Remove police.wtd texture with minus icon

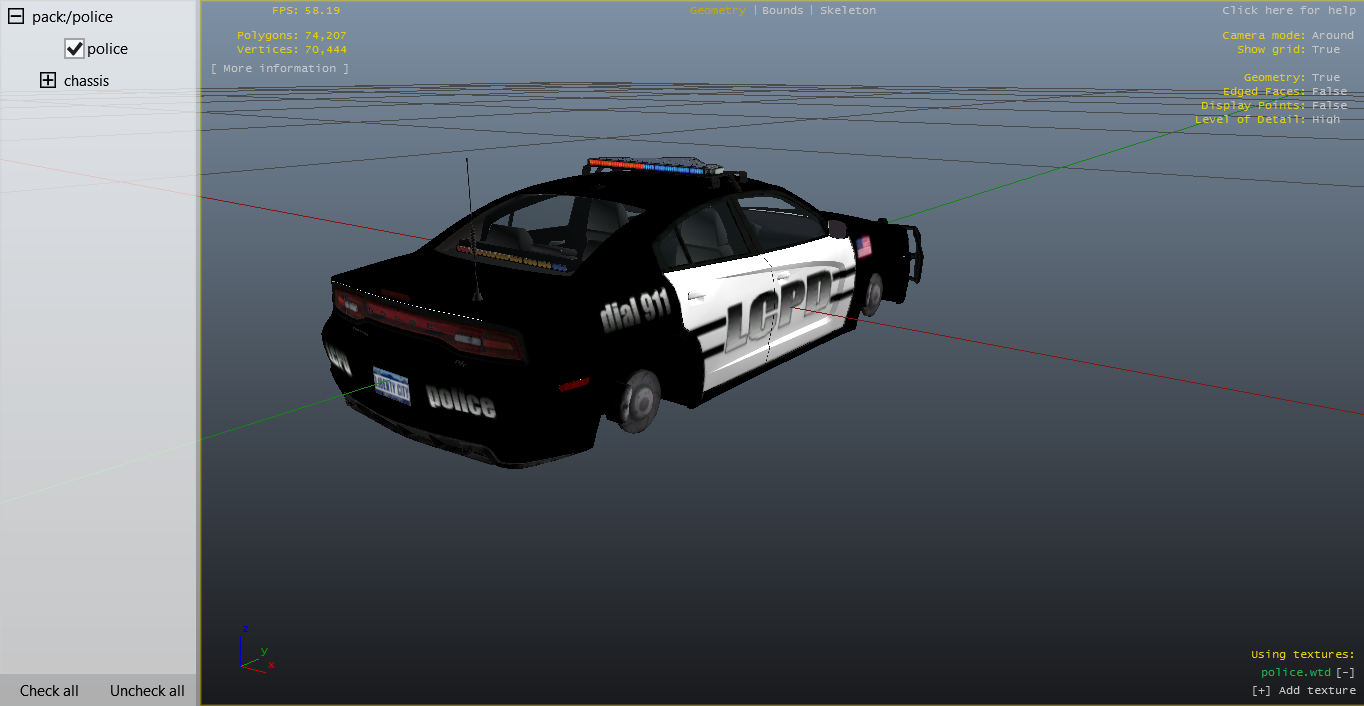1345,673
